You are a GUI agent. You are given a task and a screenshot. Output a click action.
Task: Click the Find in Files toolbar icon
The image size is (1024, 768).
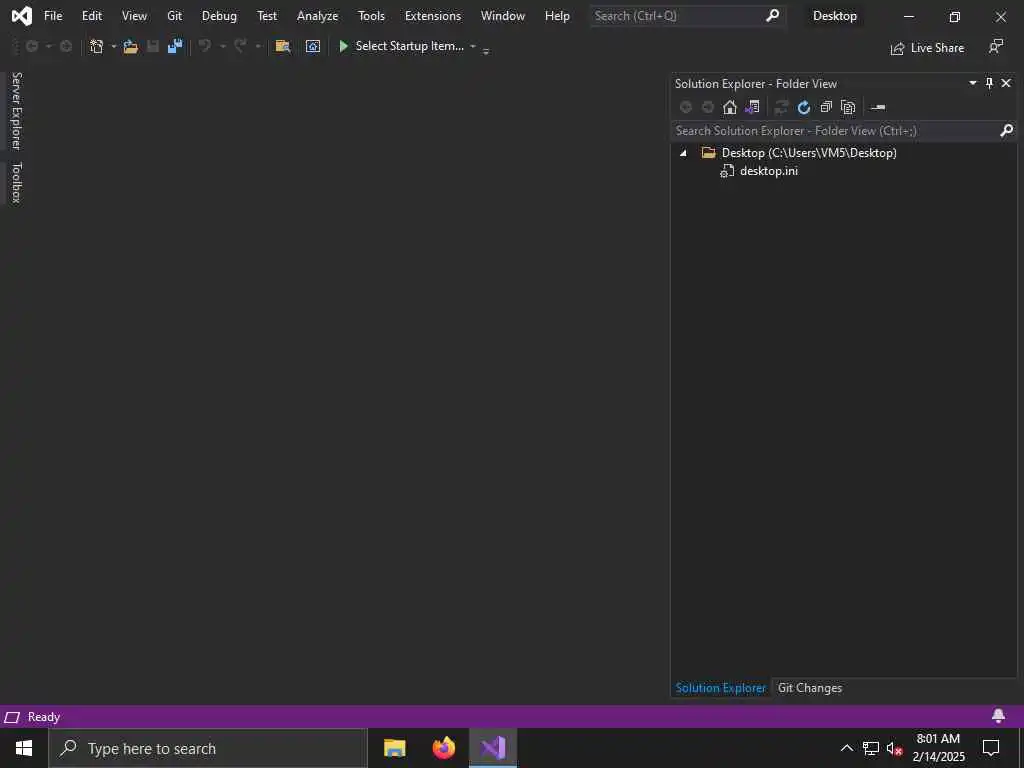click(283, 46)
